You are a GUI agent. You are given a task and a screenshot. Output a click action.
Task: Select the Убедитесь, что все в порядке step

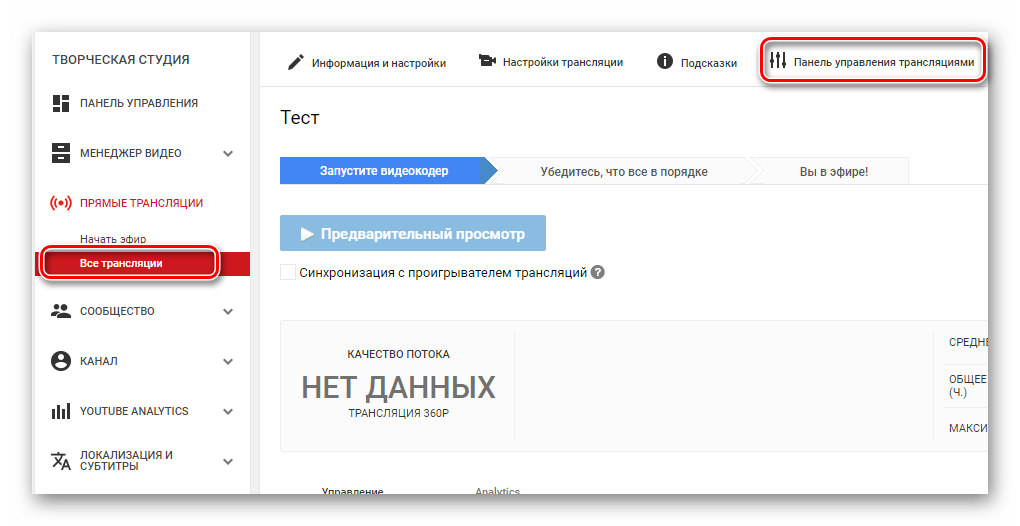pyautogui.click(x=624, y=171)
